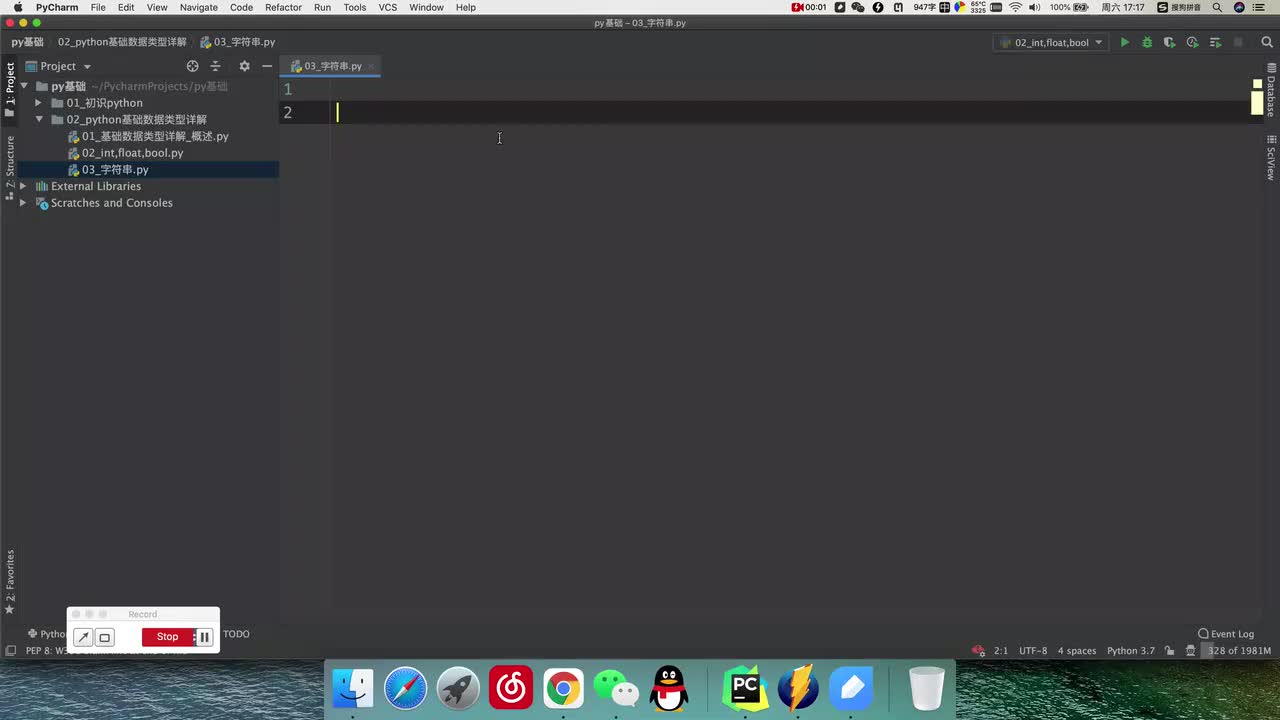Close the 03_字符串.py editor tab
This screenshot has width=1280, height=720.
coord(372,66)
